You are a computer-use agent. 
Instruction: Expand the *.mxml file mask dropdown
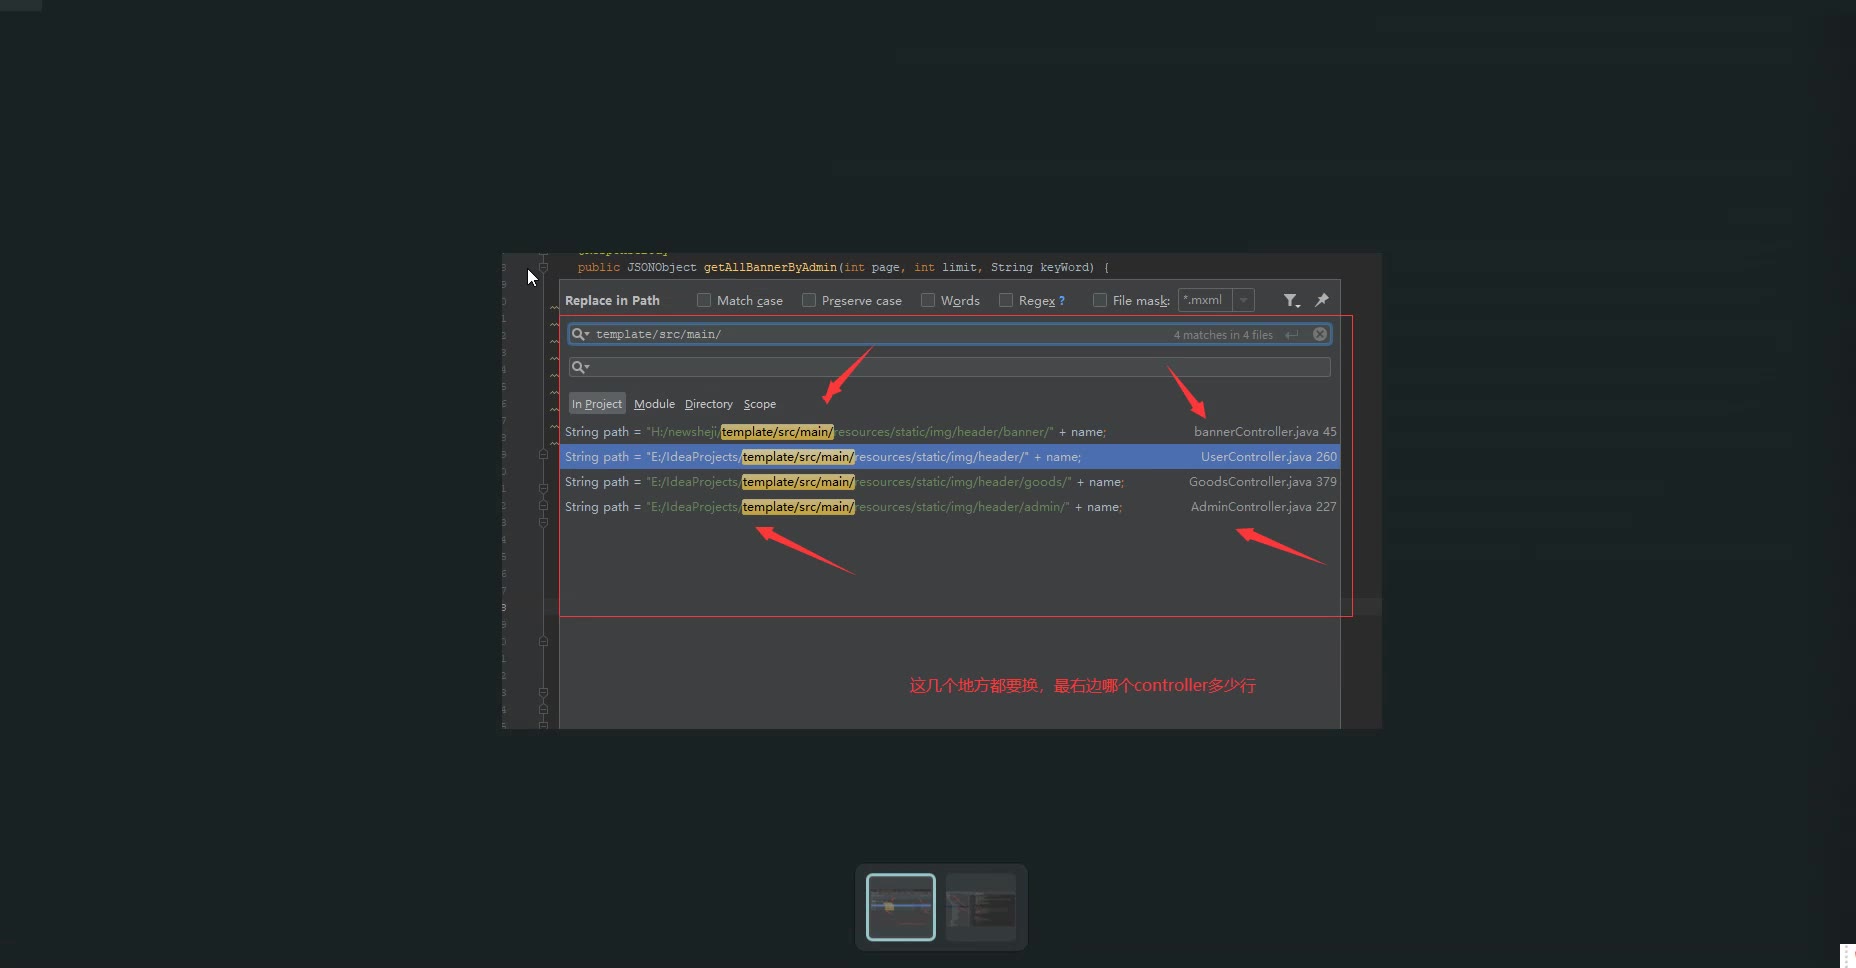[1243, 300]
